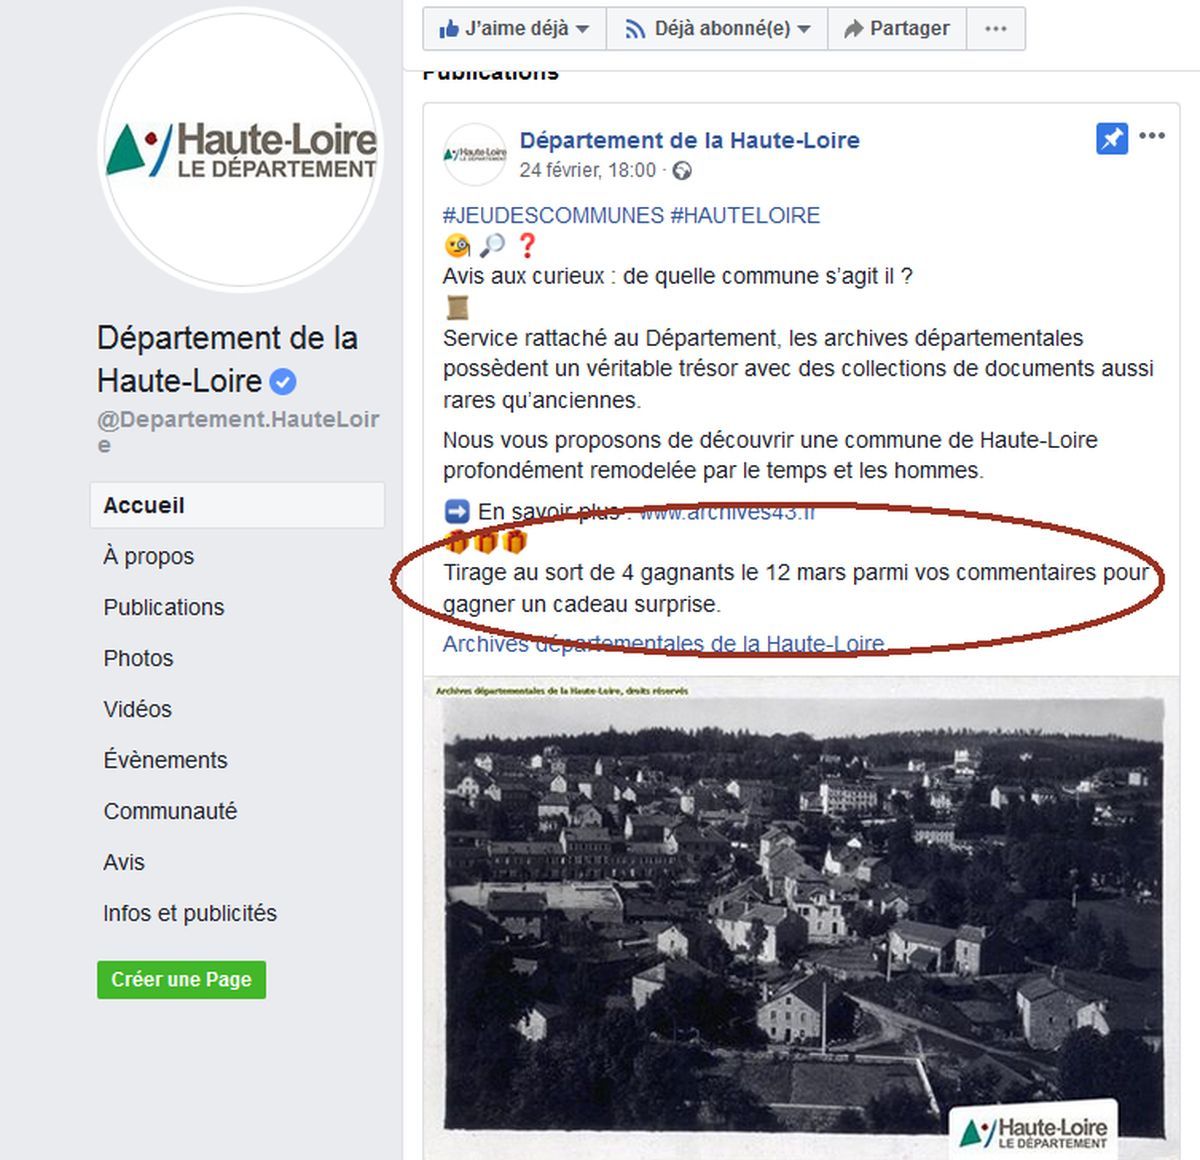Click the #JEUDESCOMMUNES hashtag

click(x=553, y=215)
